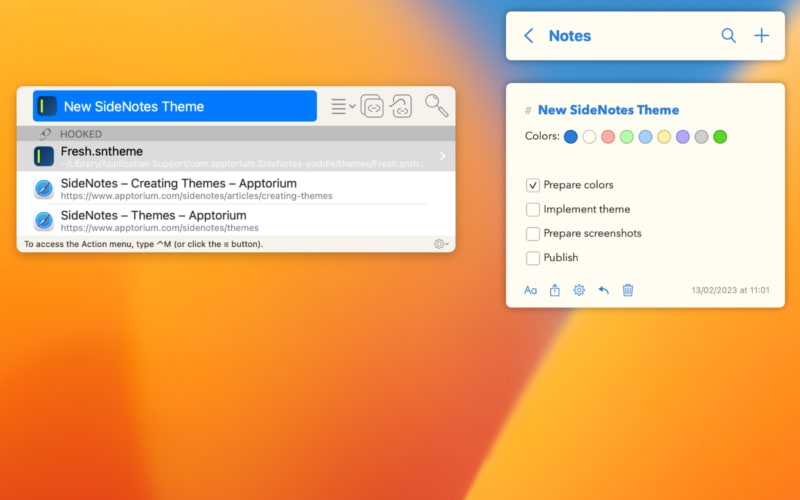Open the Fresh.sntheme hooked item
The width and height of the screenshot is (800, 500).
tap(236, 156)
